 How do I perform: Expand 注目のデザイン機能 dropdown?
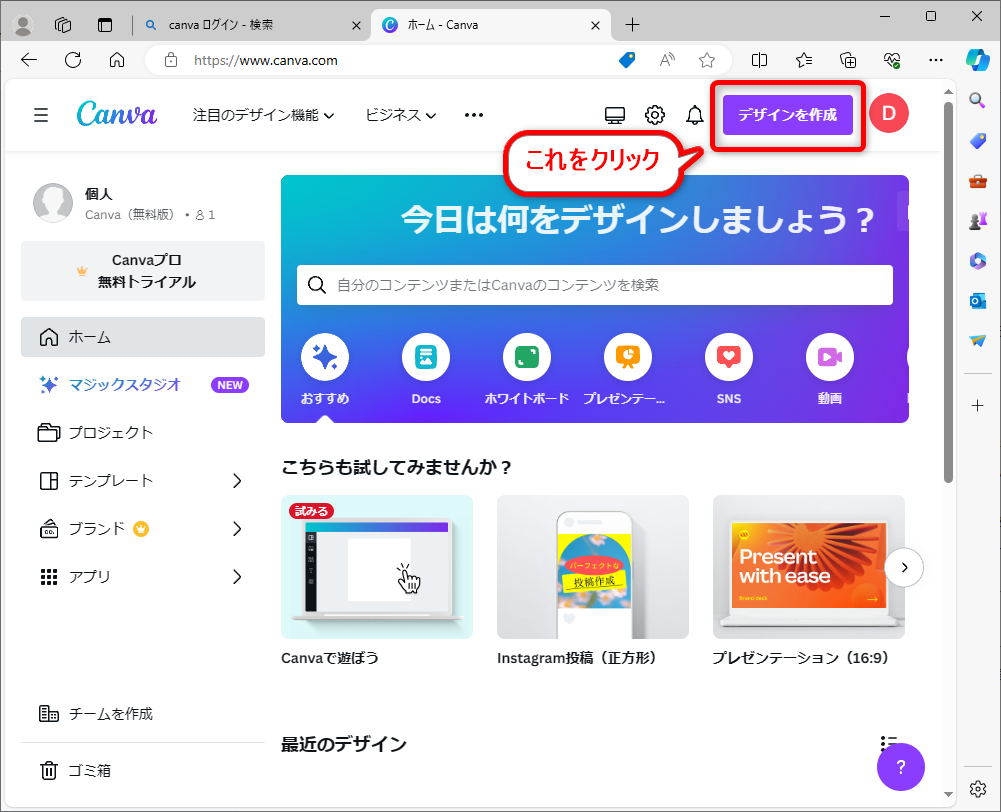[x=263, y=115]
